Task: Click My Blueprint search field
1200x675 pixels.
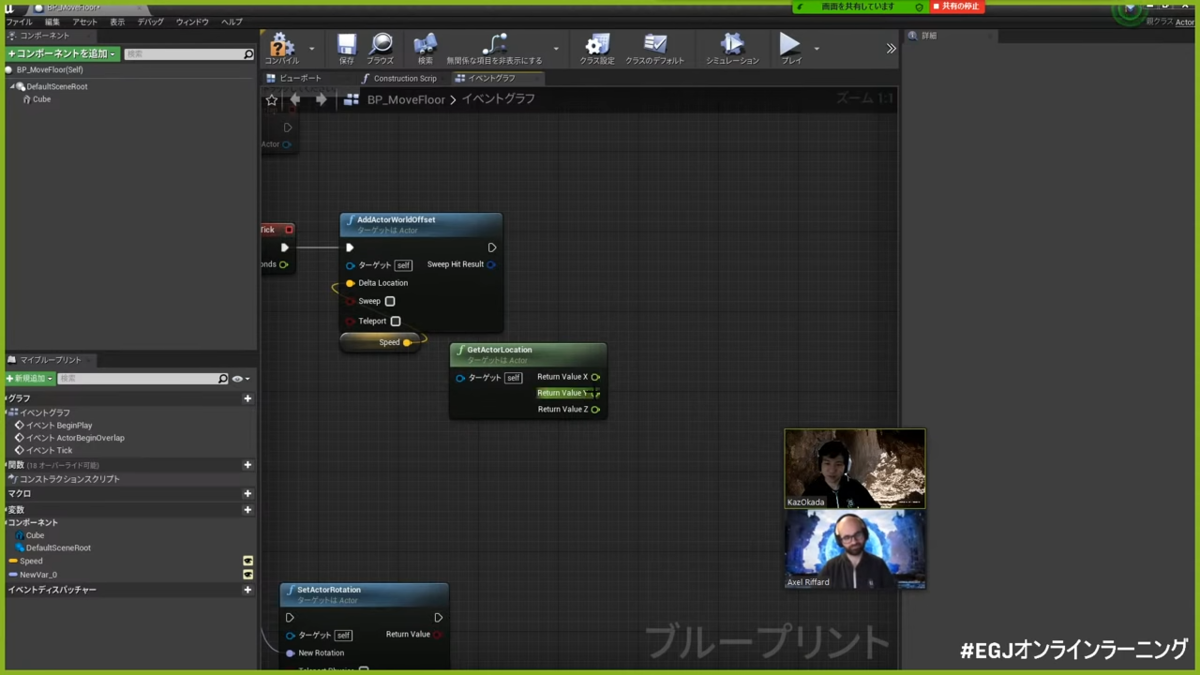Action: click(143, 379)
